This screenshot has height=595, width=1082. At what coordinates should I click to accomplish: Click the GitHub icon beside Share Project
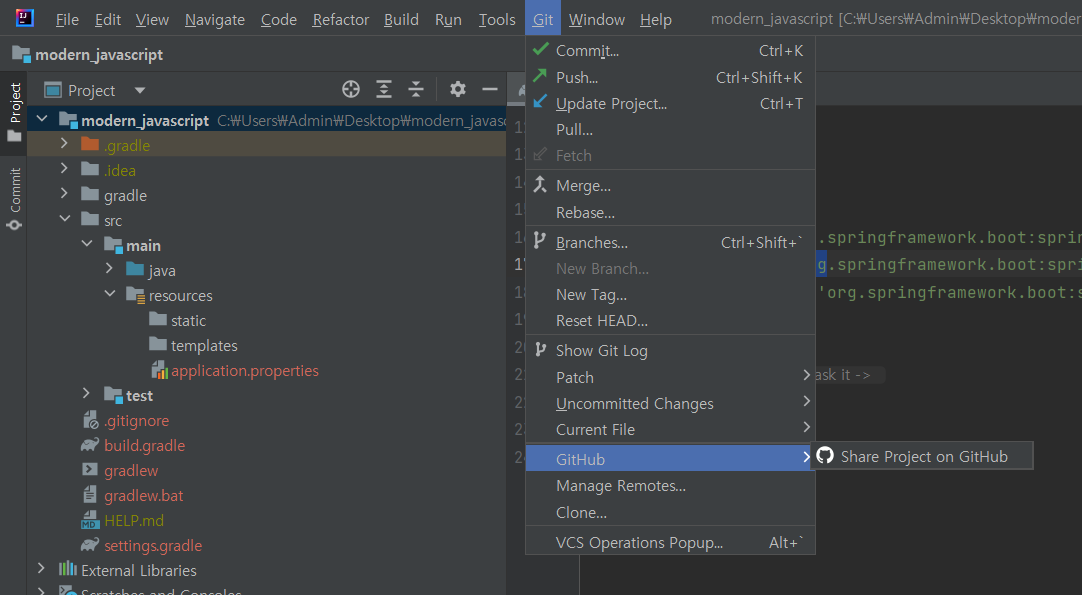click(825, 457)
